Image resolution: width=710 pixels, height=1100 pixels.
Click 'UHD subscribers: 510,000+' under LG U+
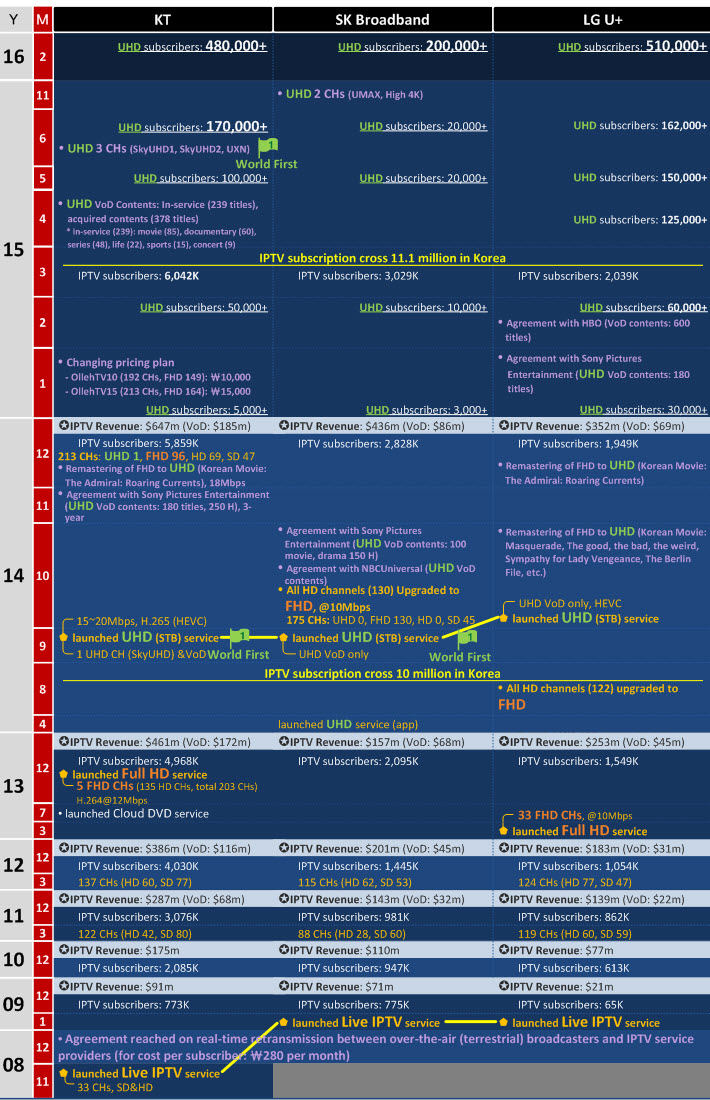click(633, 46)
